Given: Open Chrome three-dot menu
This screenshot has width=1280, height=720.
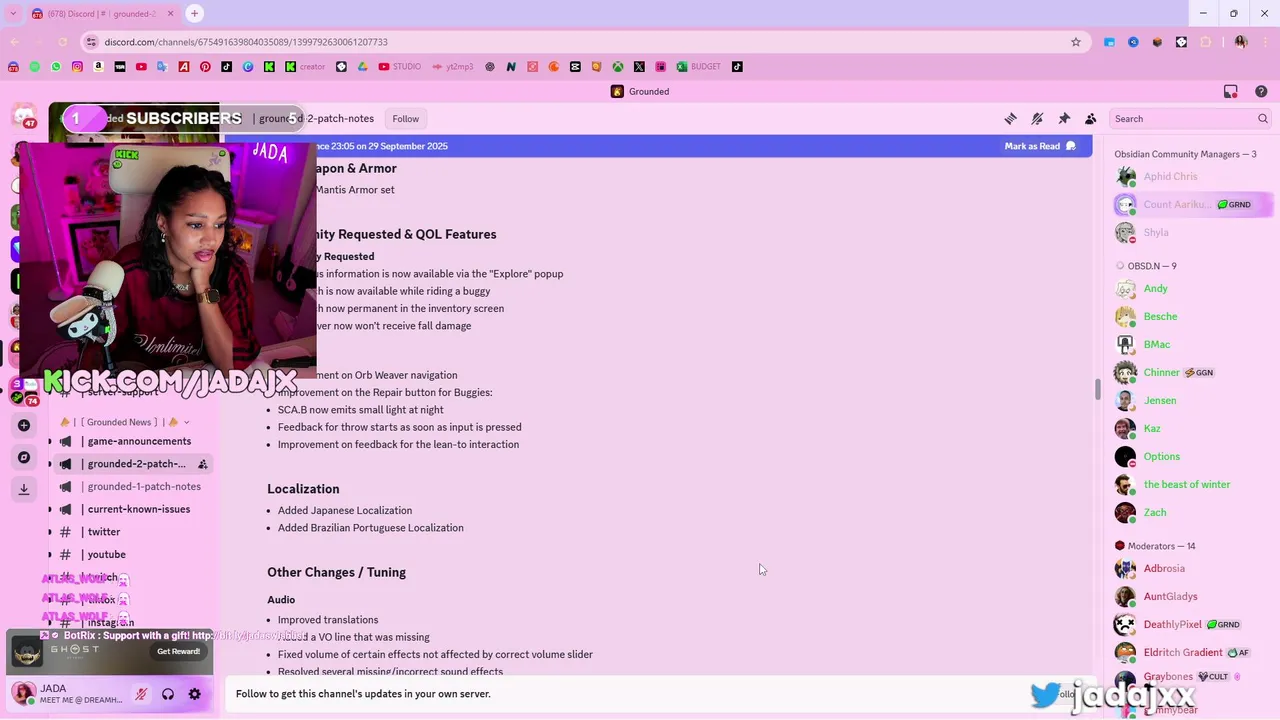Looking at the screenshot, I should (x=1265, y=42).
